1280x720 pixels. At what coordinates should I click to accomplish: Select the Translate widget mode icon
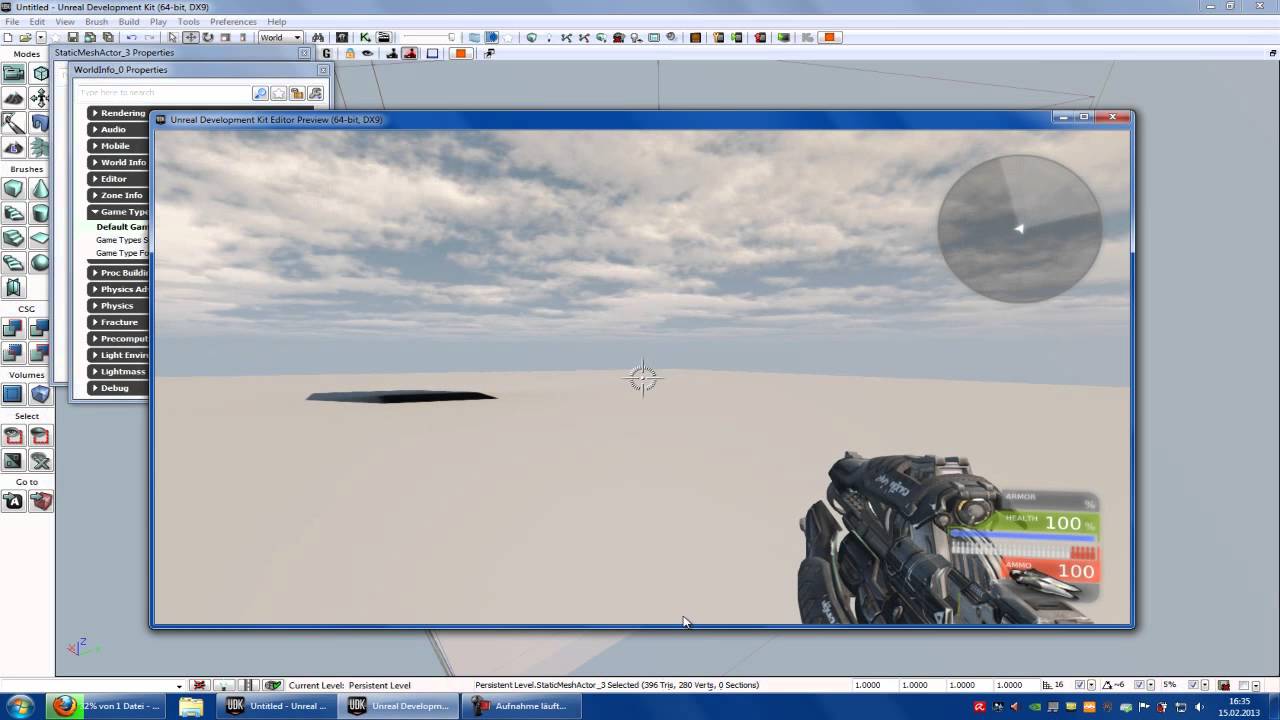click(x=190, y=38)
